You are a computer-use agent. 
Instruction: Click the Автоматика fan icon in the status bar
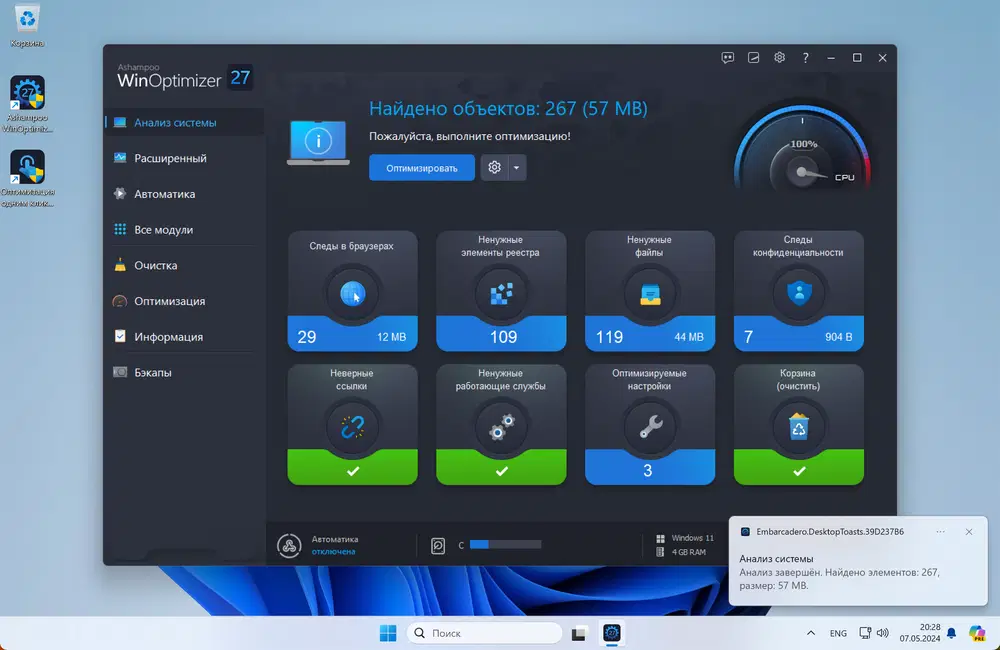click(x=289, y=545)
